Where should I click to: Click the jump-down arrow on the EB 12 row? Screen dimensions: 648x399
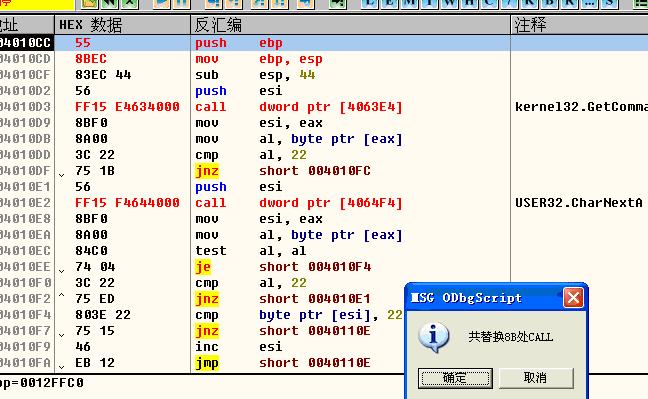pos(62,367)
